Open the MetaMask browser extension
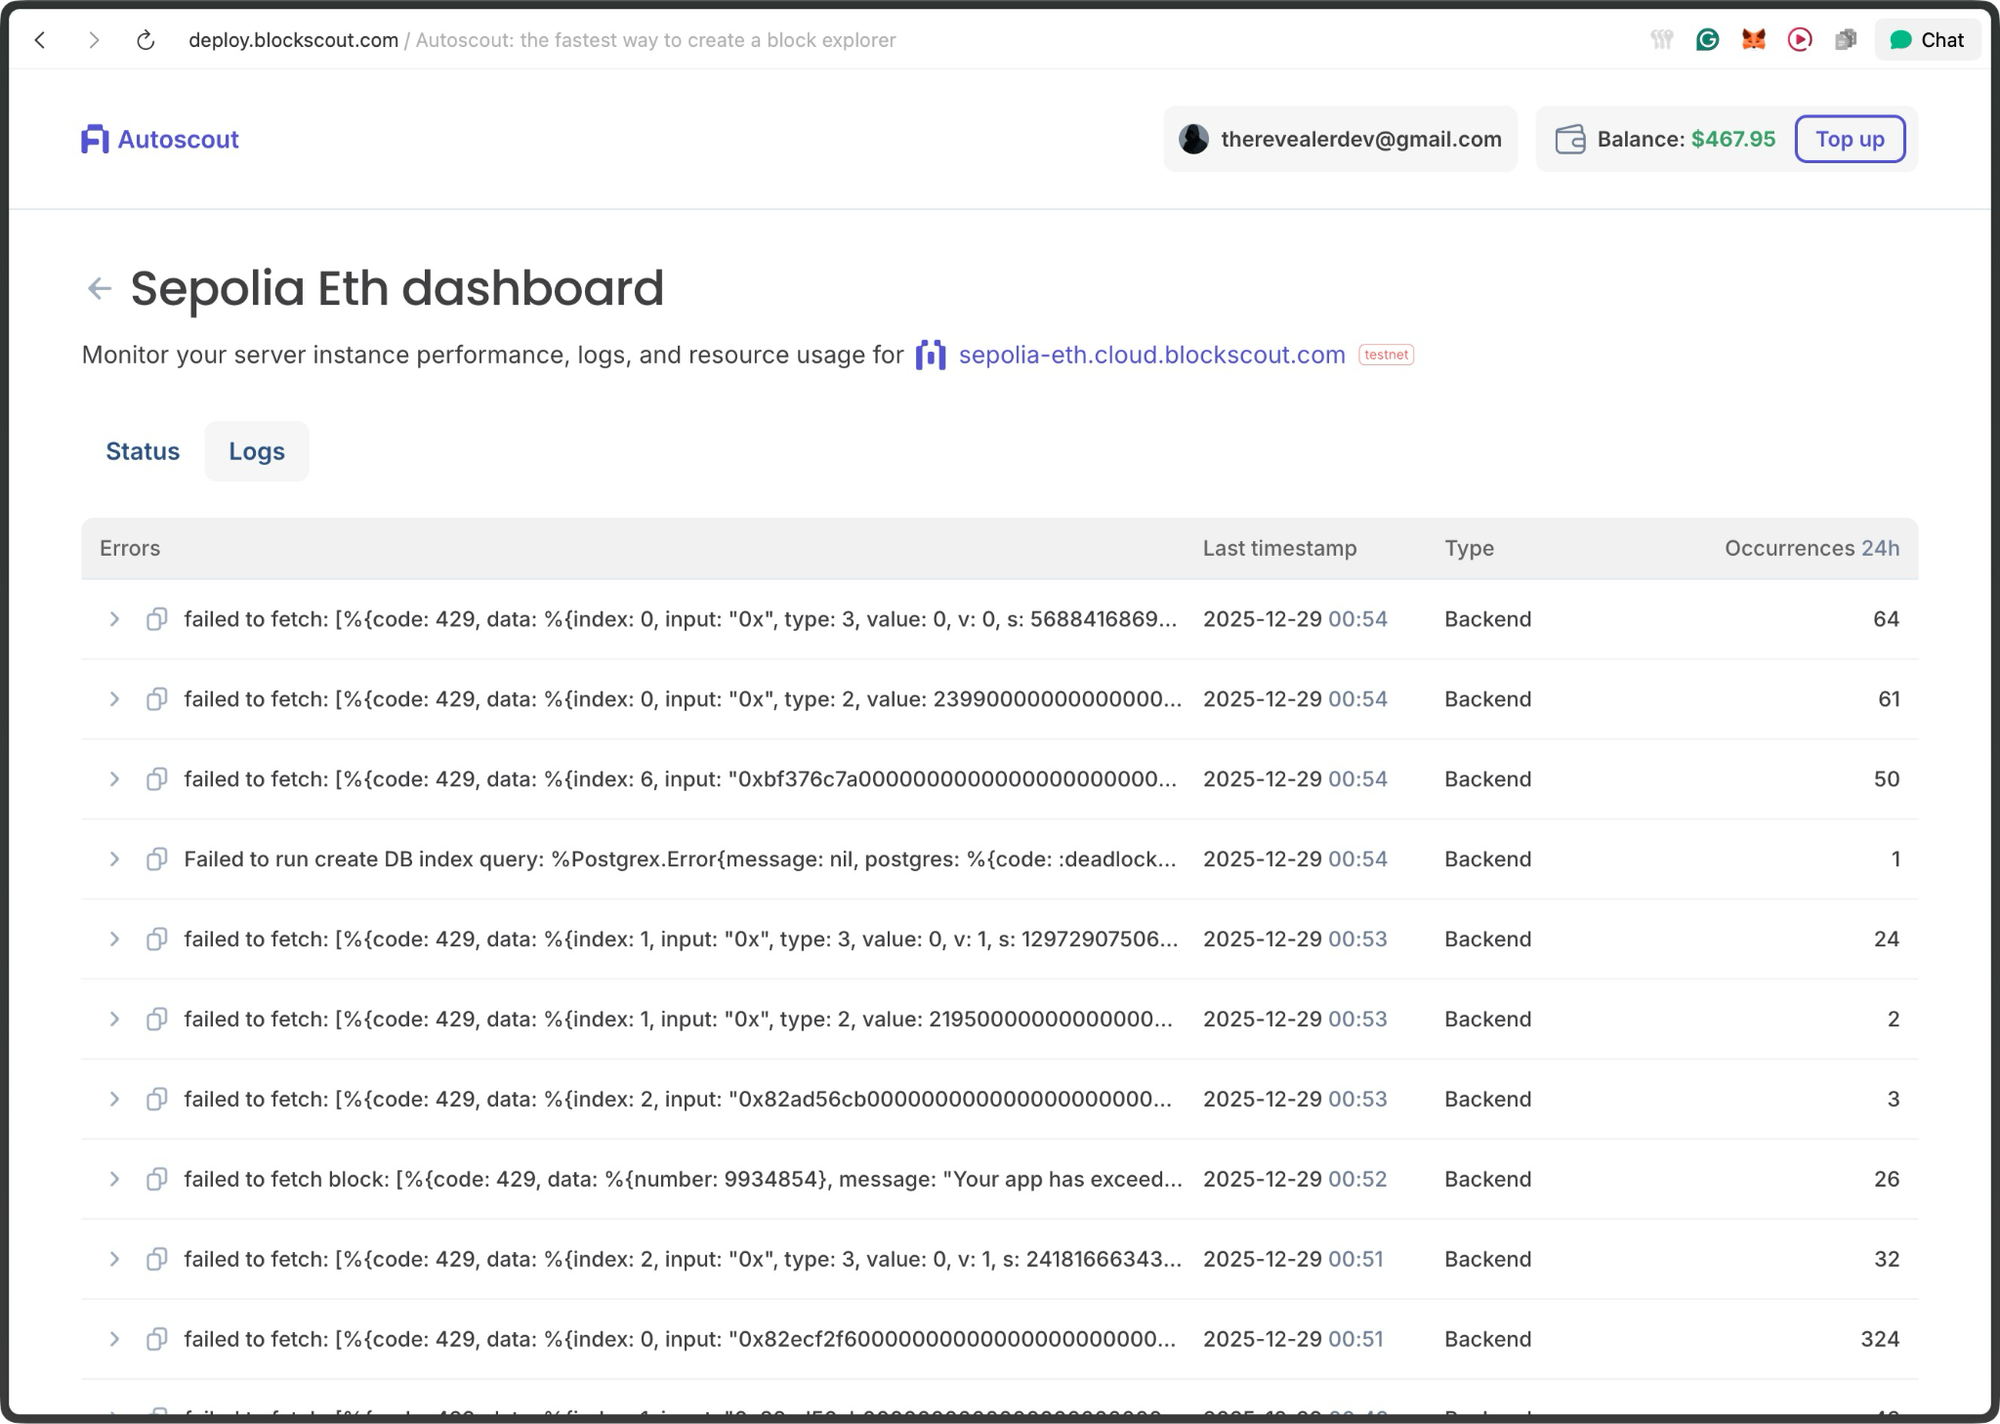 [1752, 39]
